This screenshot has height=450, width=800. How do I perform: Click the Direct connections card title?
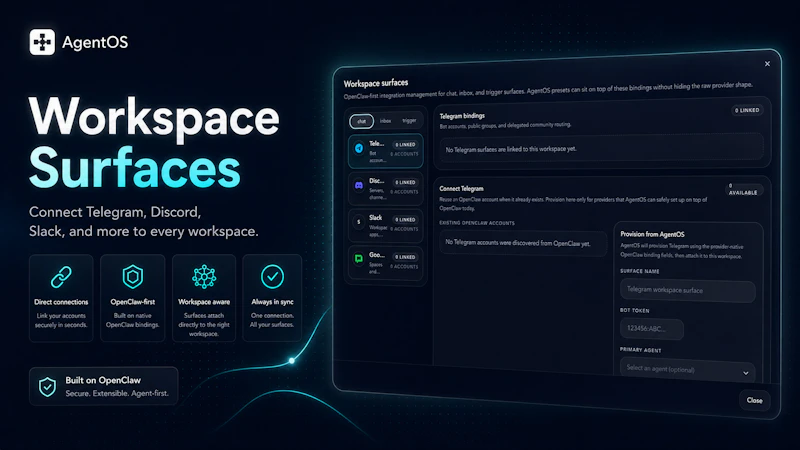pos(61,302)
